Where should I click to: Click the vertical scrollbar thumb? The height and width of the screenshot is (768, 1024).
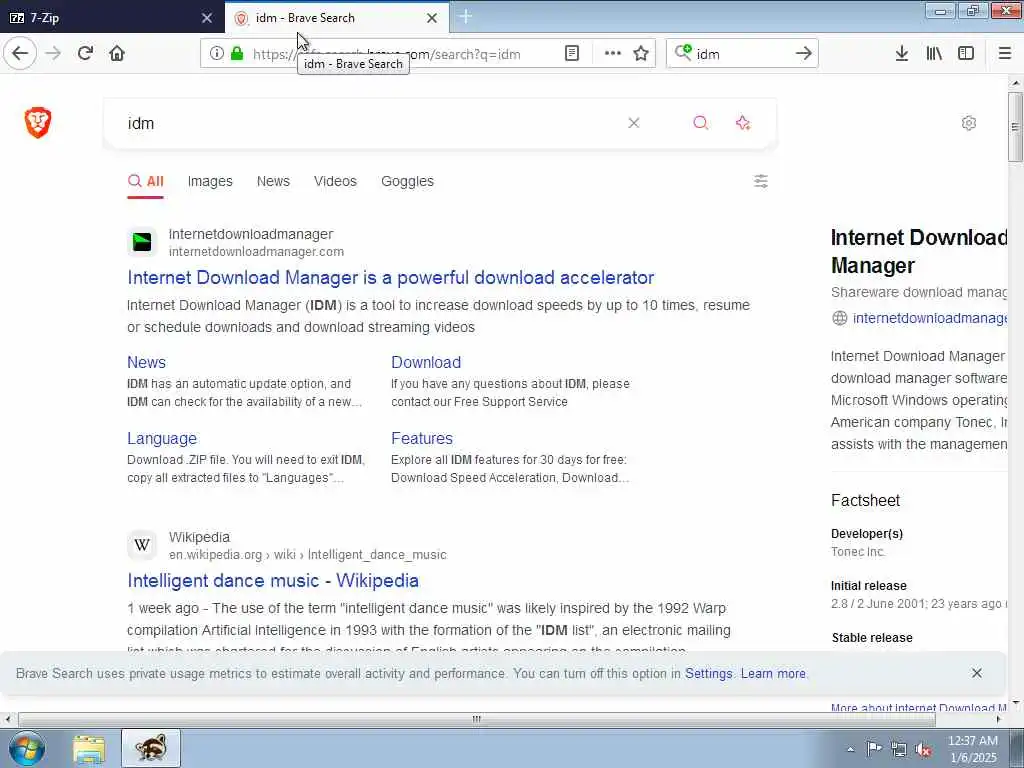pos(1015,126)
